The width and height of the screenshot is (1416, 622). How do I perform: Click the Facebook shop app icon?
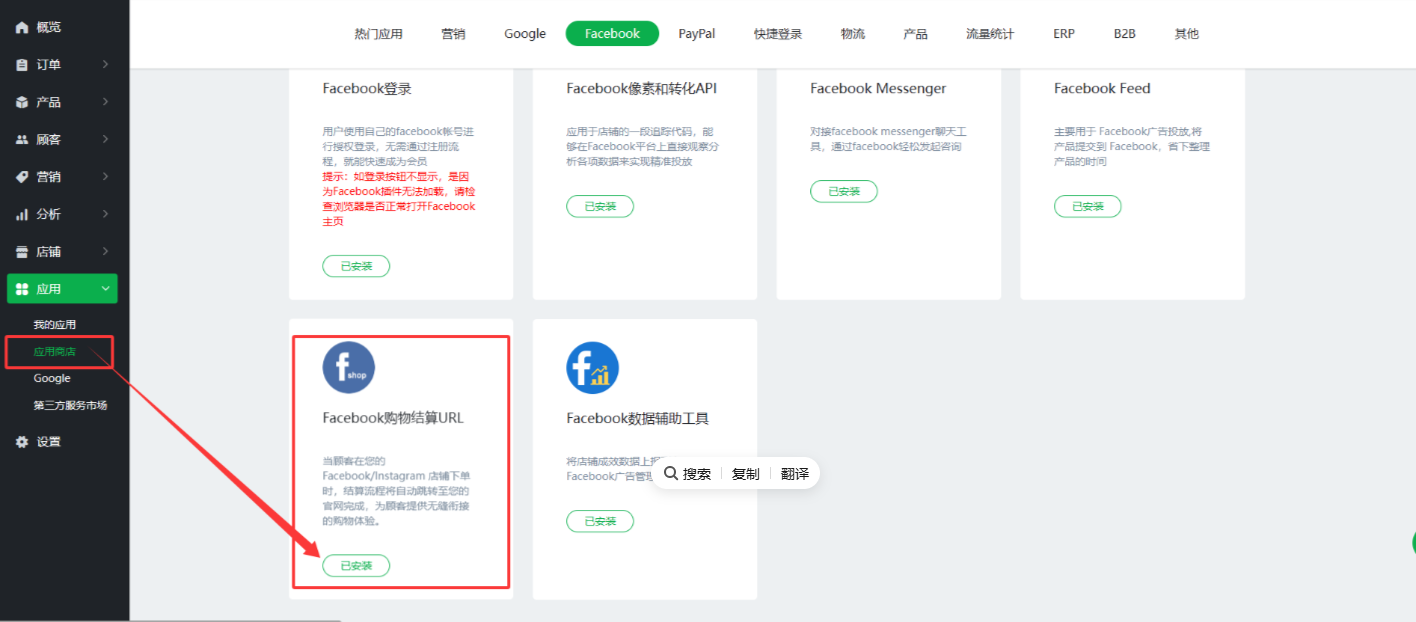(348, 367)
